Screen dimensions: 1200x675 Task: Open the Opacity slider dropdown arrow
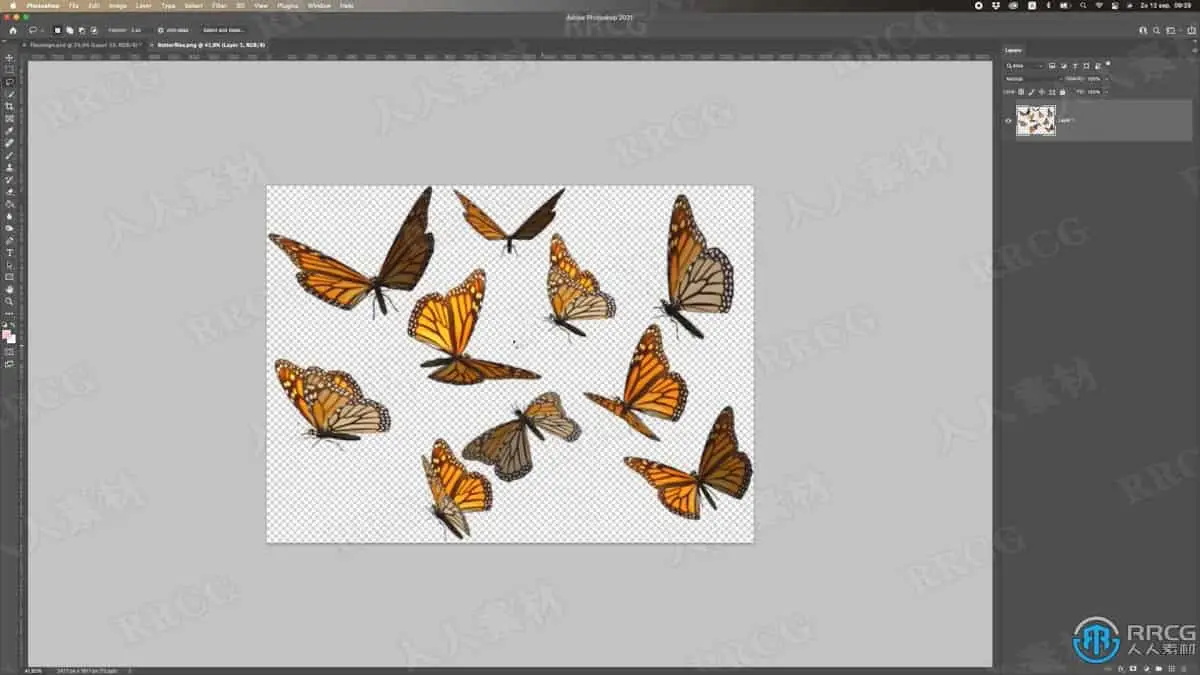tap(1106, 79)
